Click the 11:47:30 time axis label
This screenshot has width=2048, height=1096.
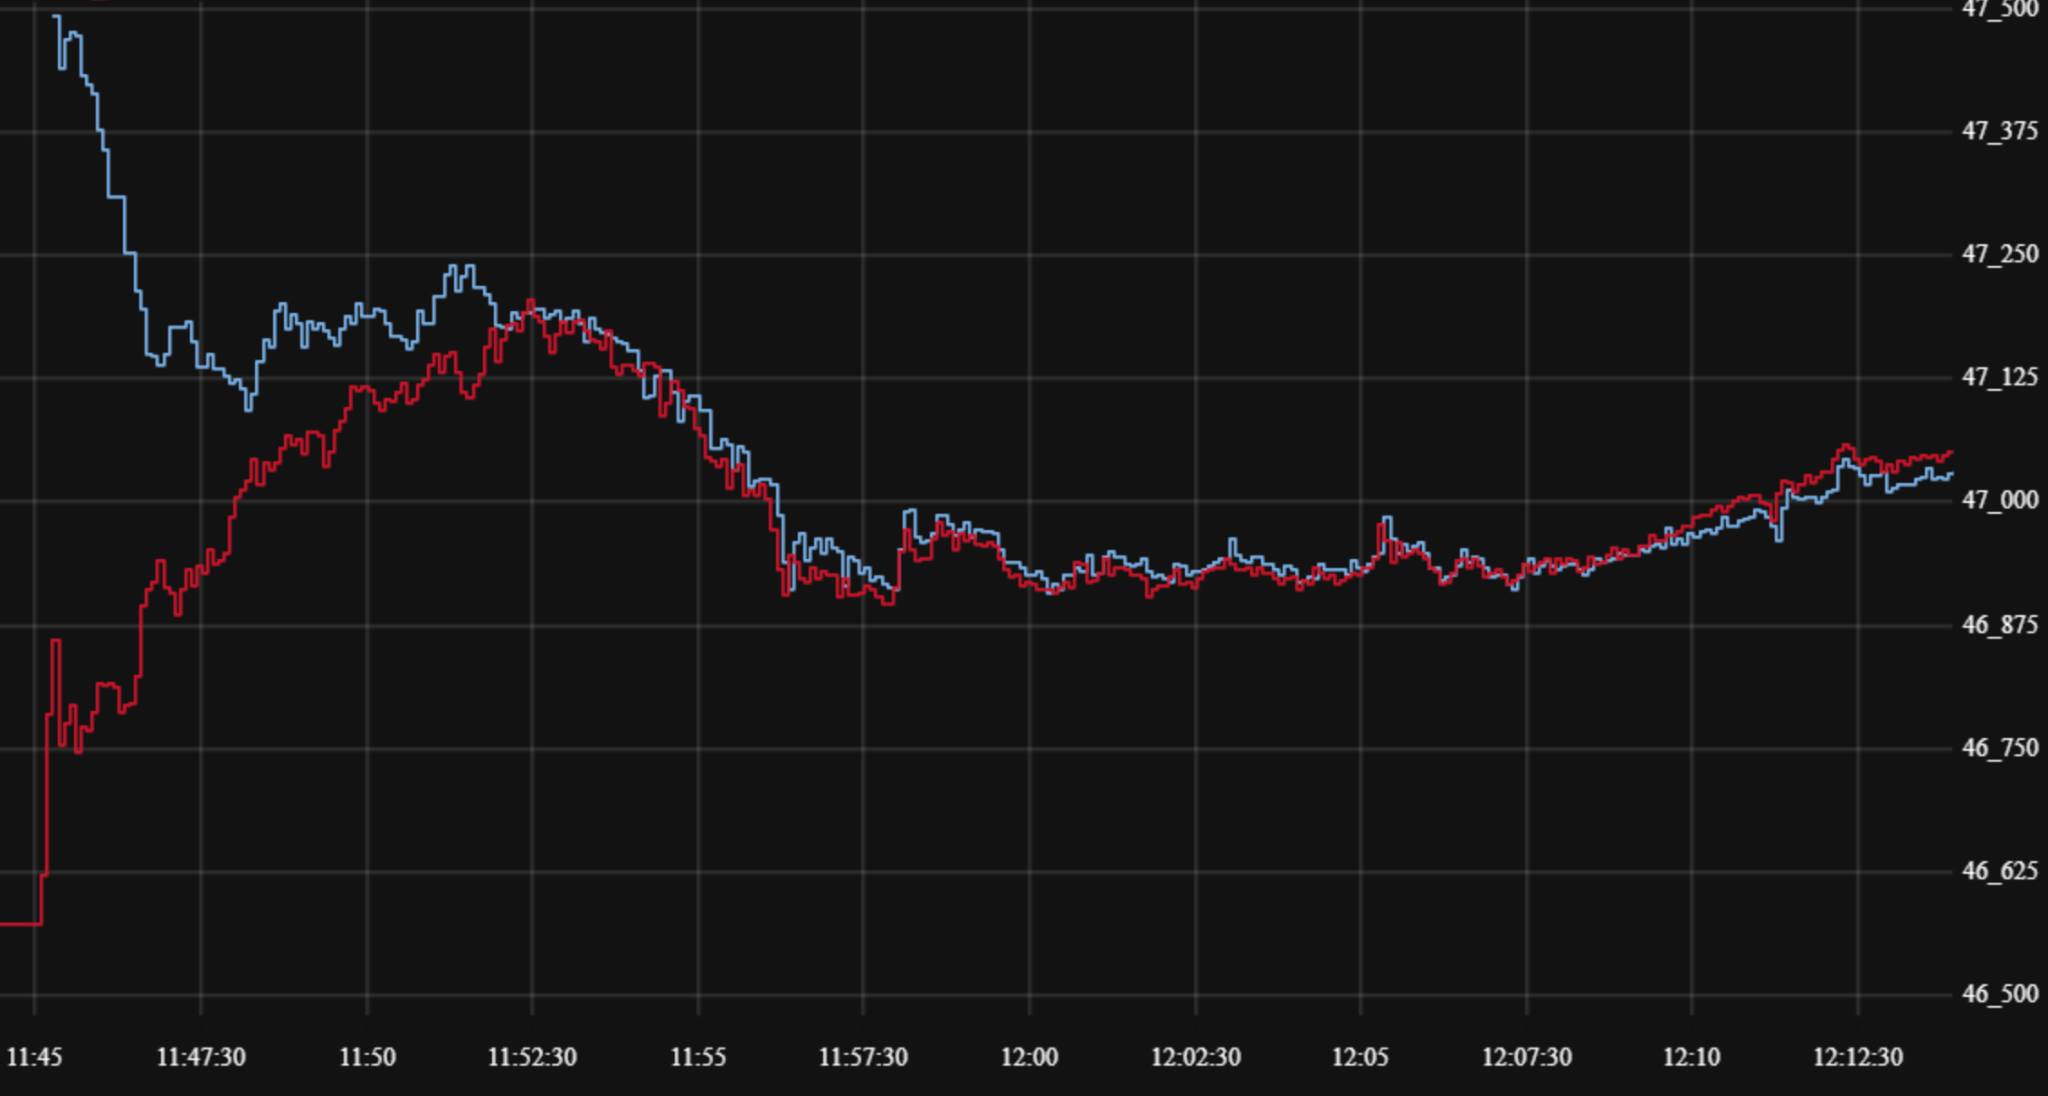click(201, 1057)
